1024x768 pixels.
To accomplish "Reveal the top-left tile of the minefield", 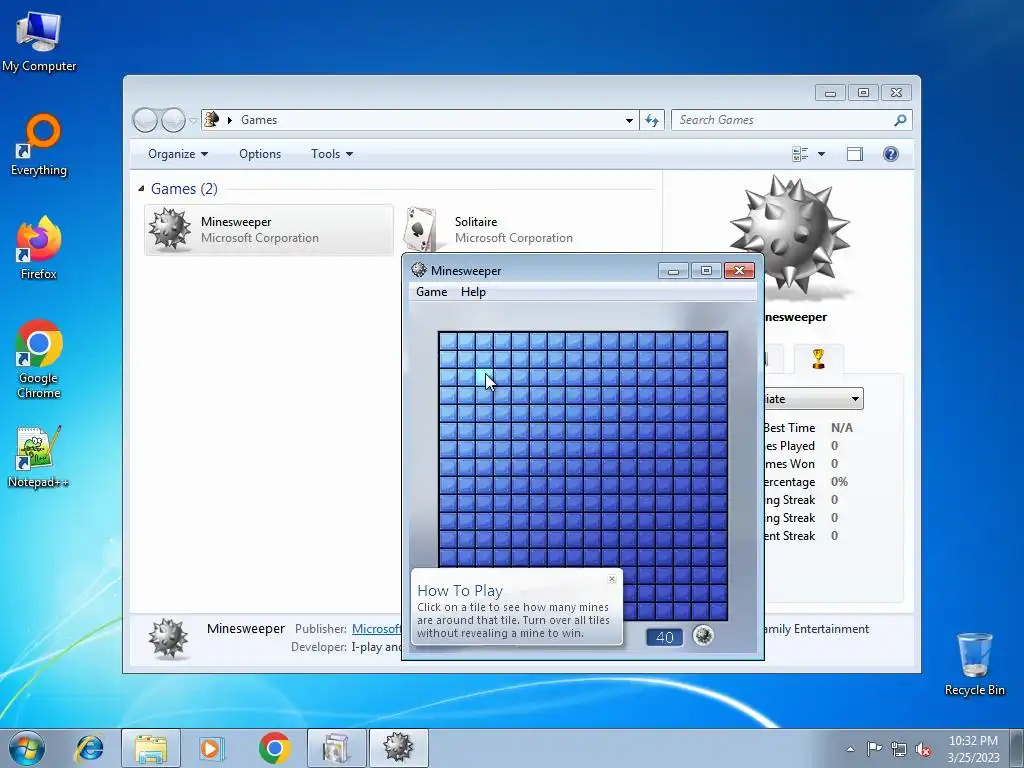I will (x=448, y=341).
